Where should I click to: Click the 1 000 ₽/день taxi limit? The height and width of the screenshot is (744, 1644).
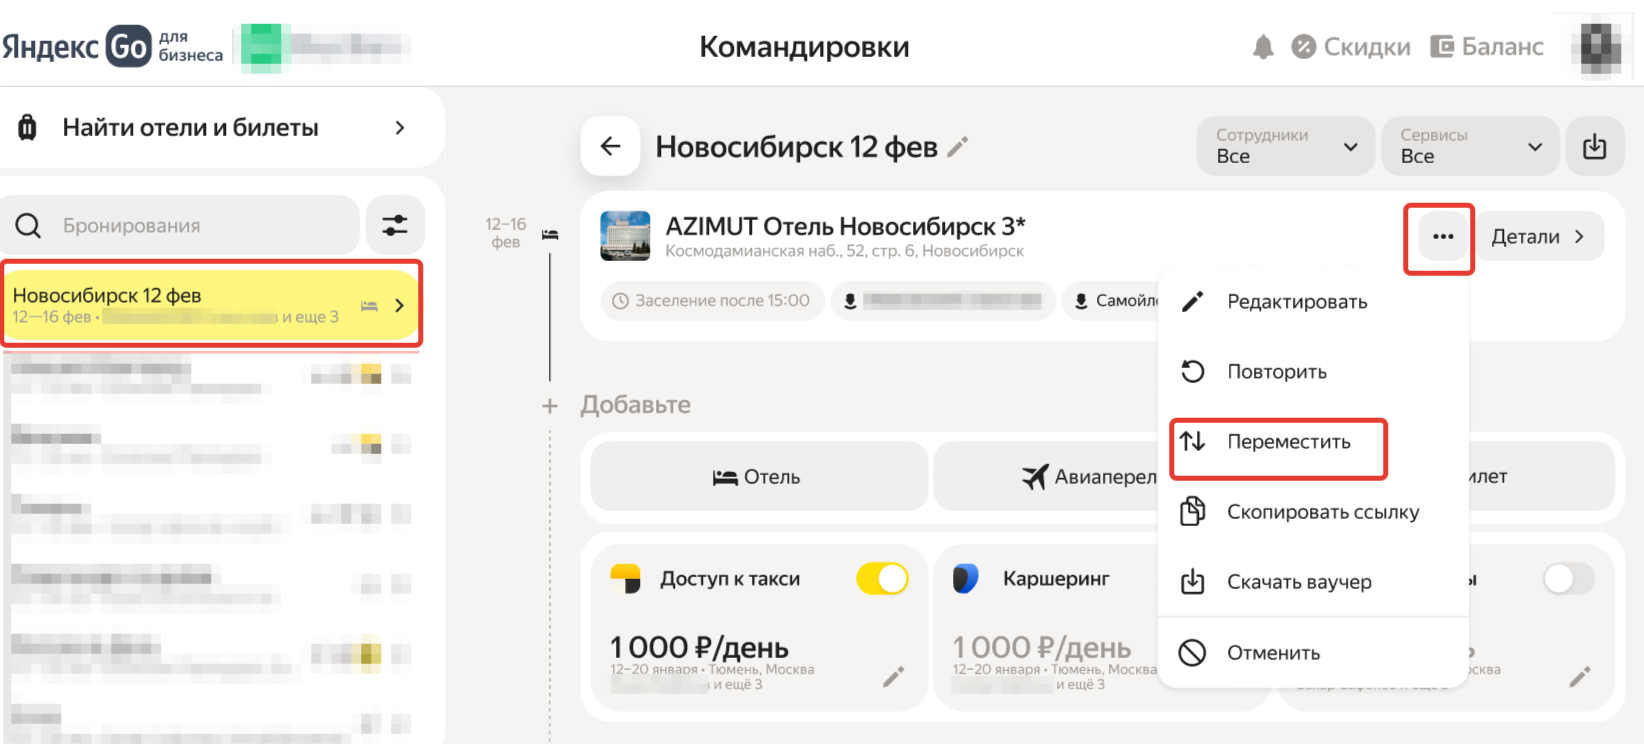(x=699, y=647)
